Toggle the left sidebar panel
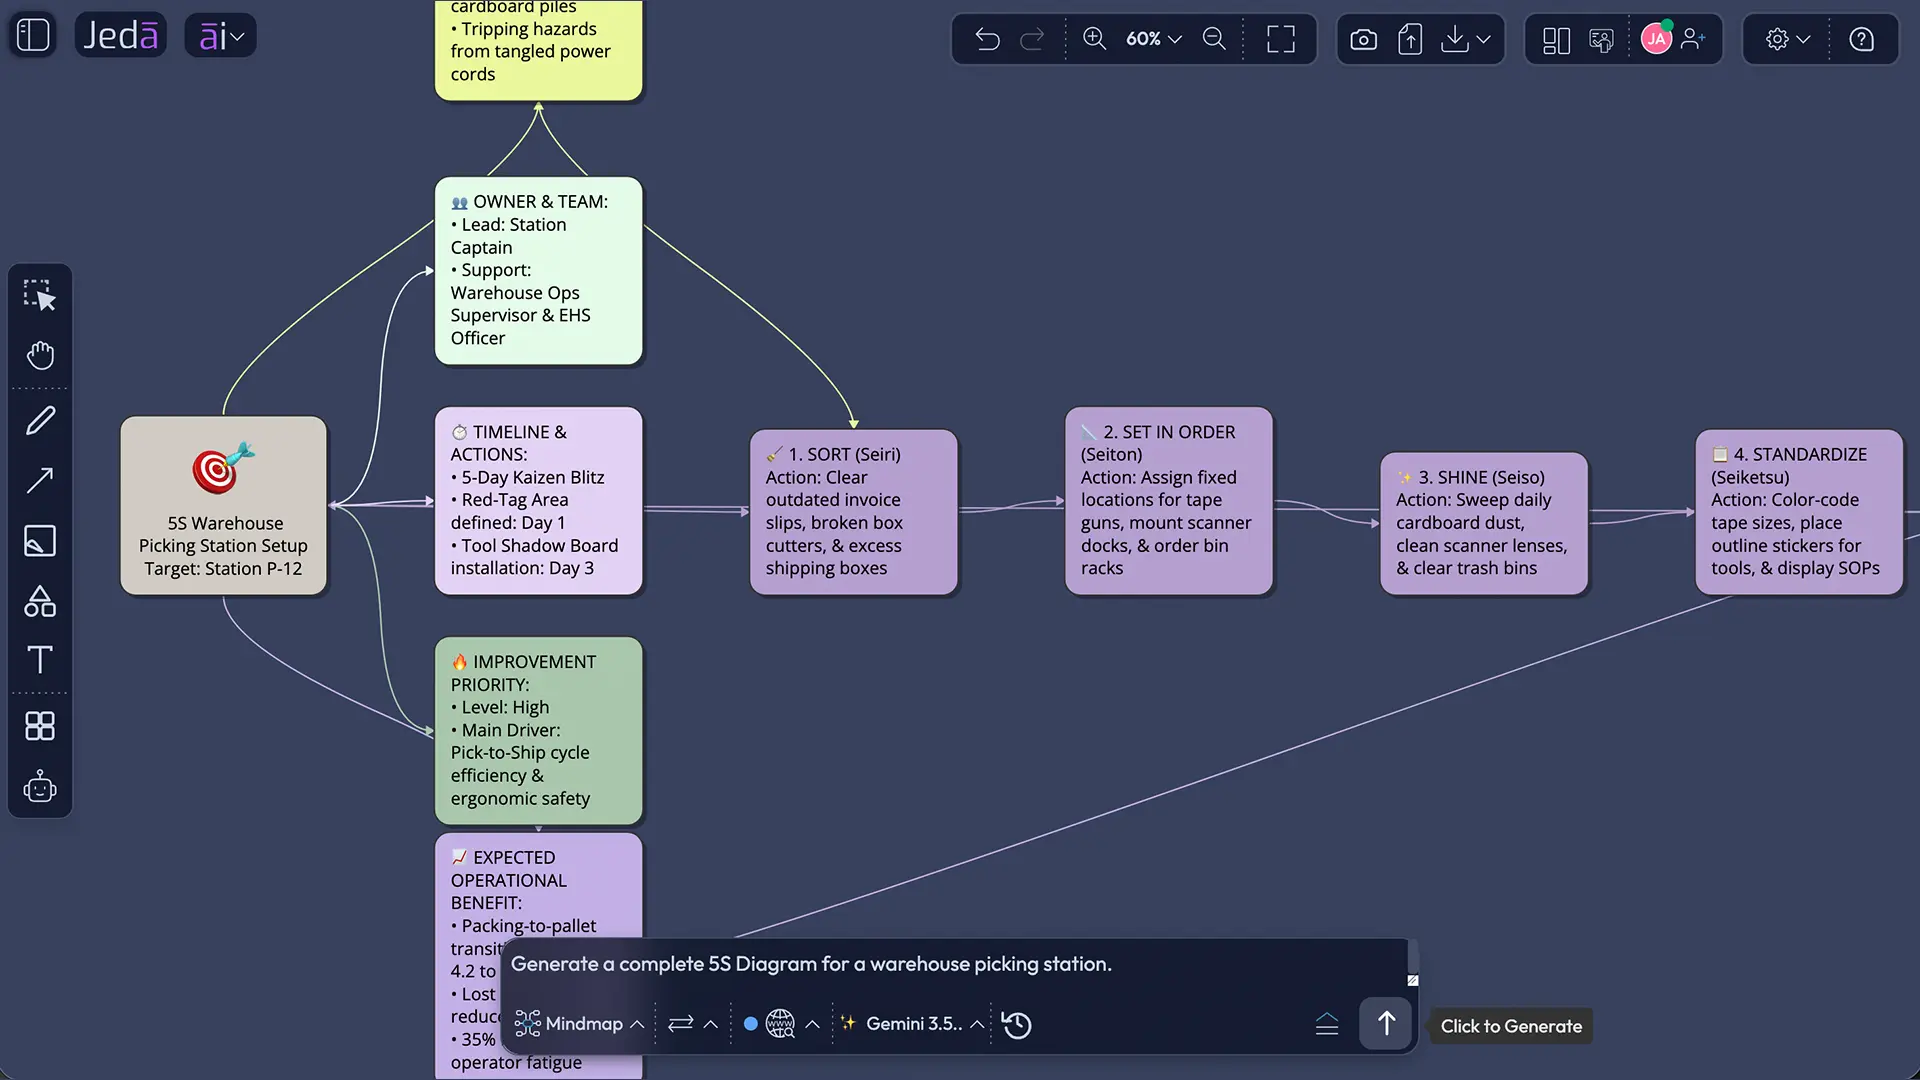 coord(33,36)
